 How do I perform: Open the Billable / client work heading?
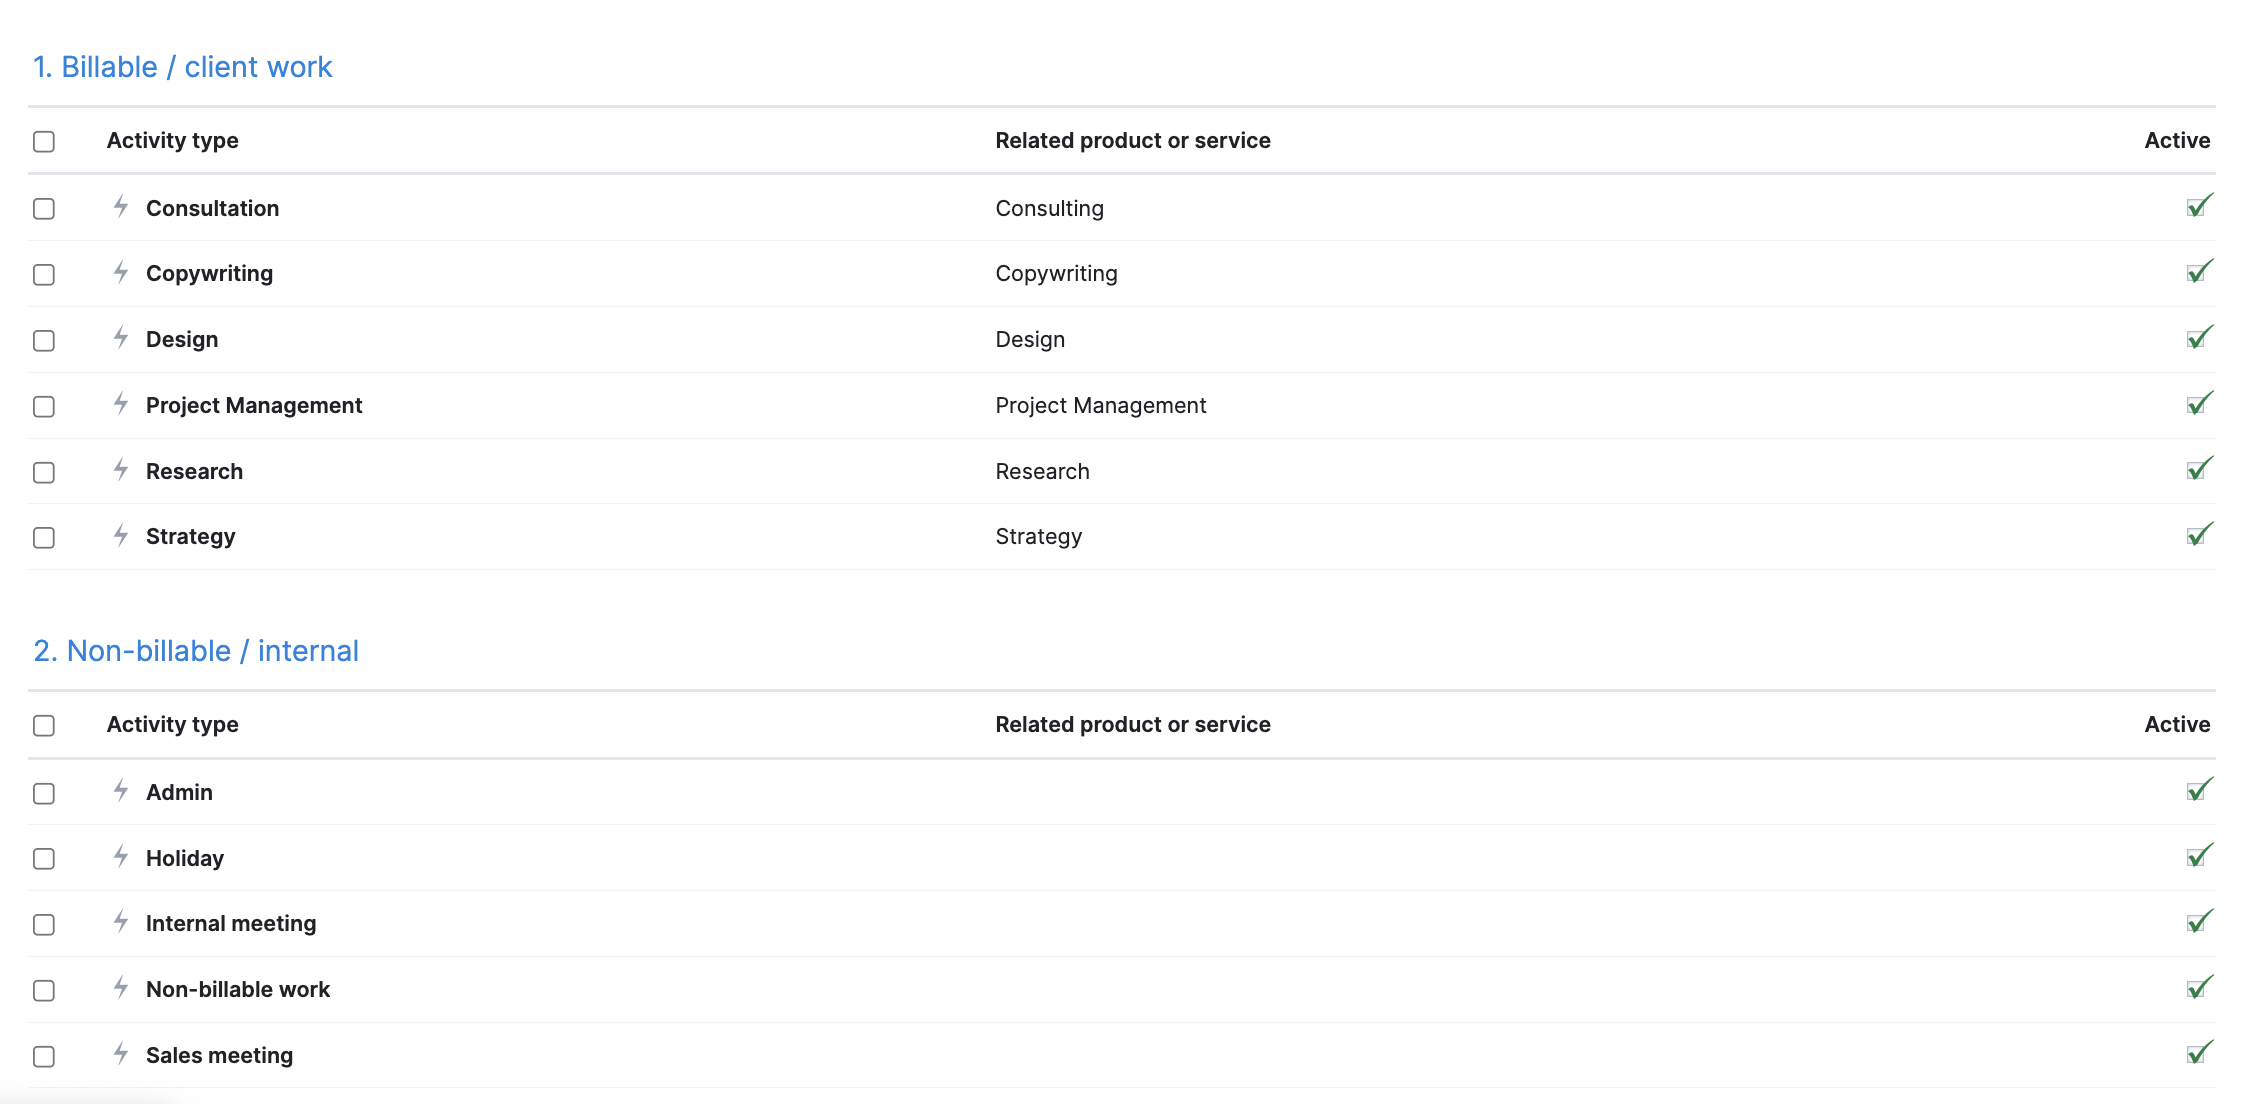tap(183, 67)
